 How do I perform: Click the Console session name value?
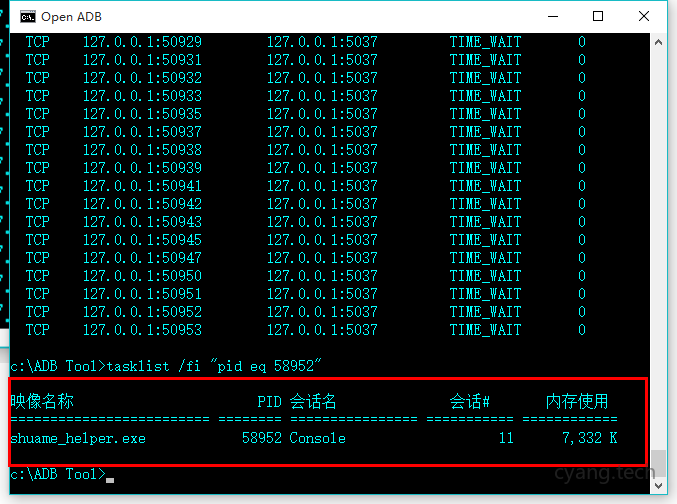pos(317,438)
